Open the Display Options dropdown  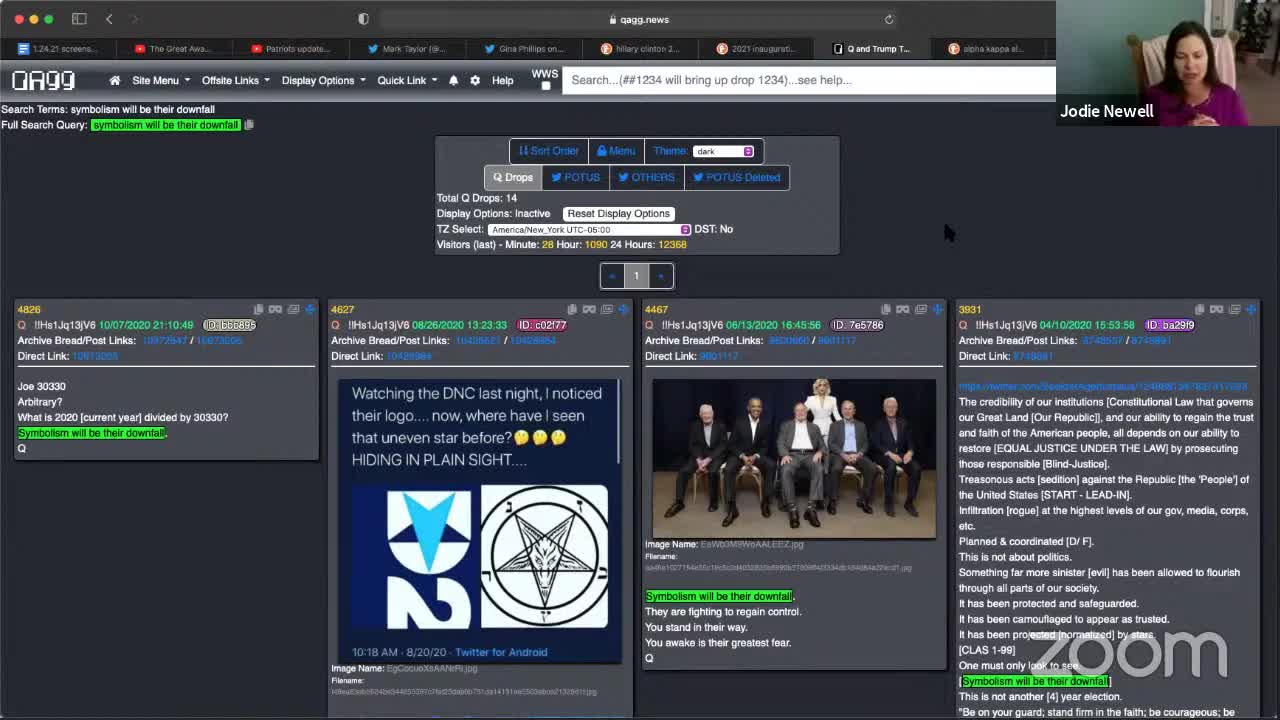pyautogui.click(x=323, y=80)
